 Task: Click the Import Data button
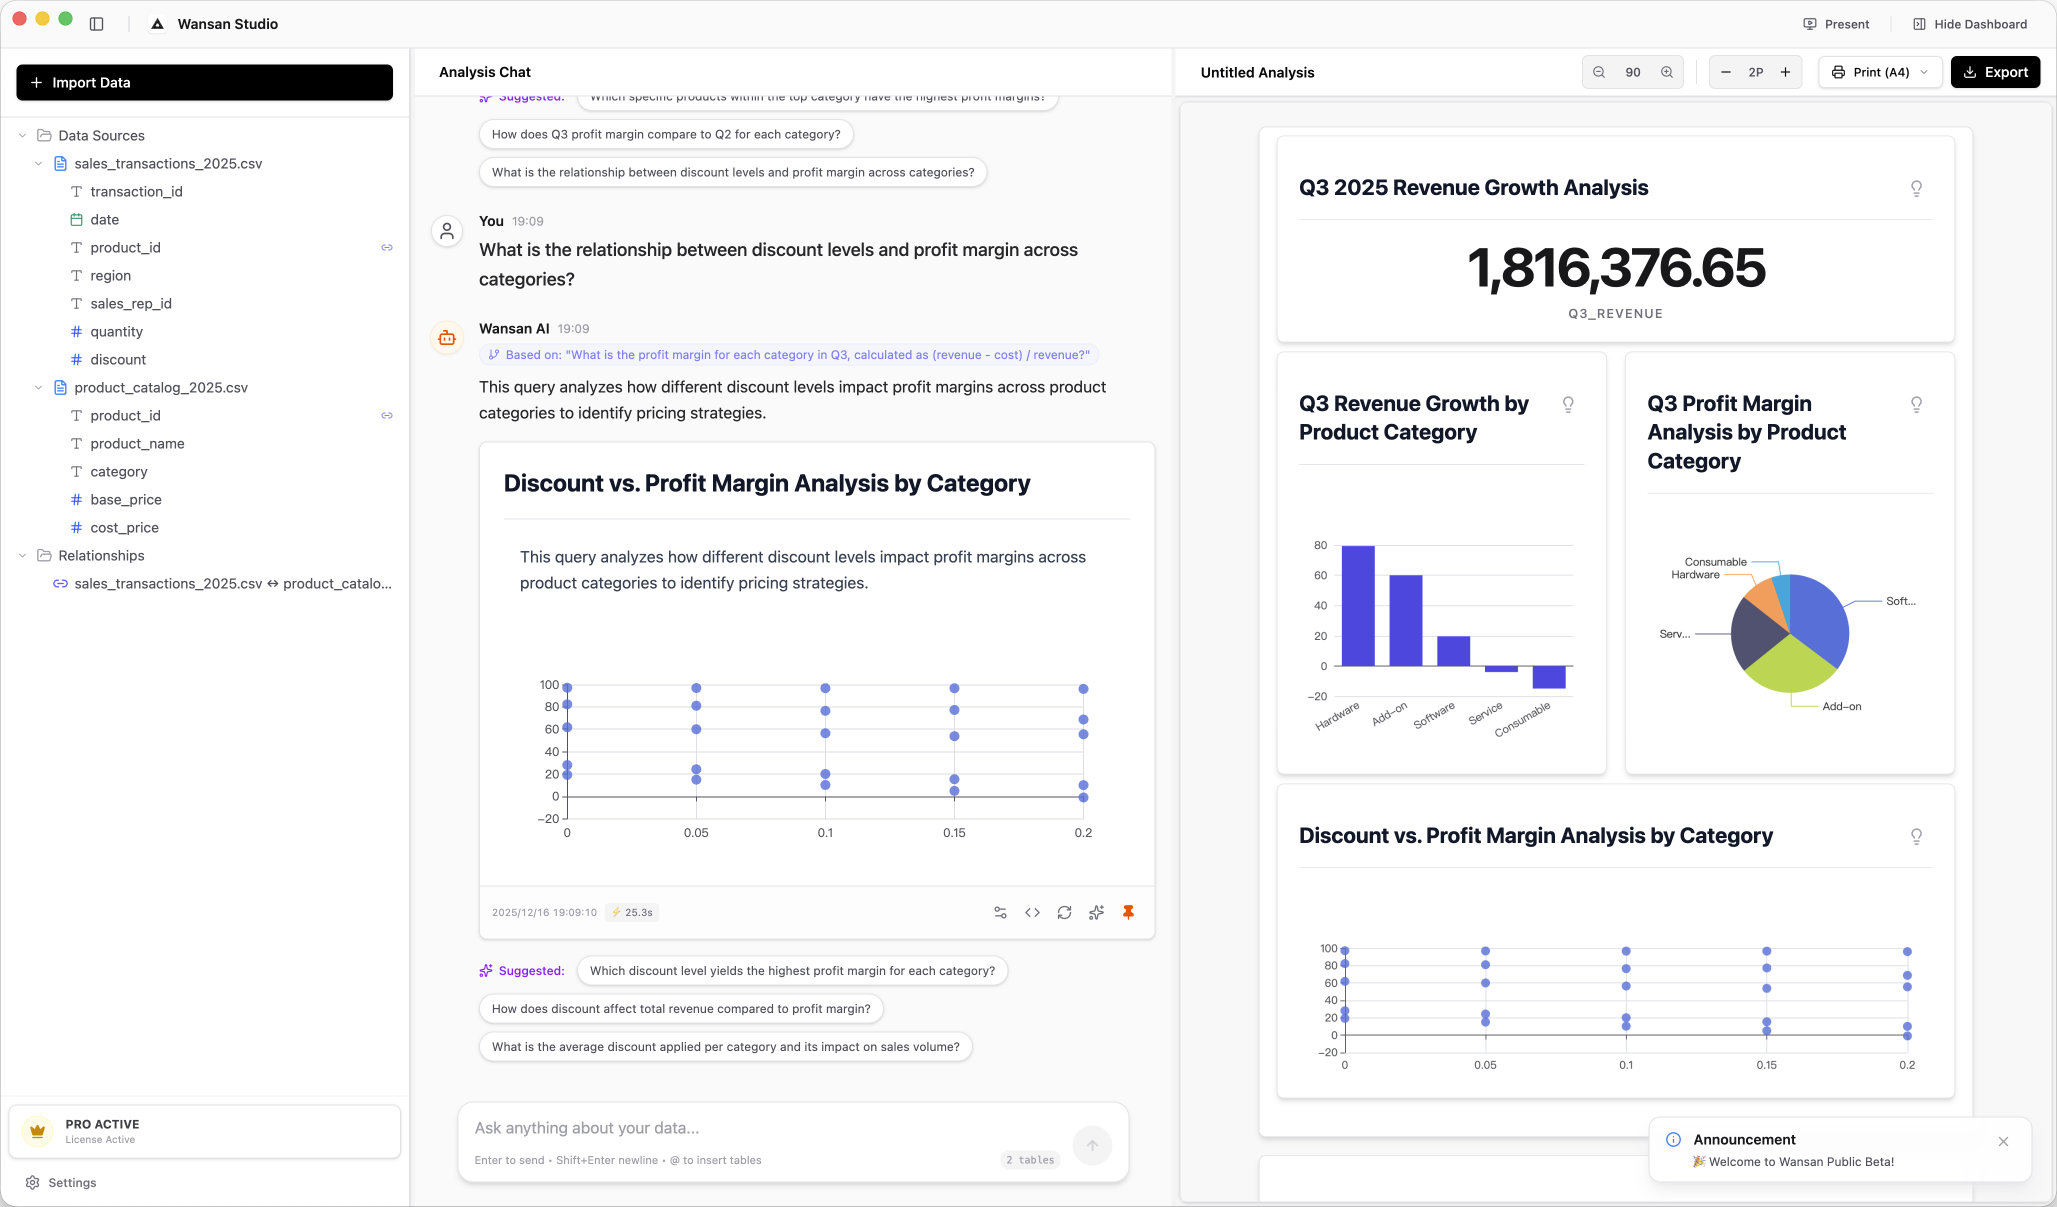(x=204, y=82)
